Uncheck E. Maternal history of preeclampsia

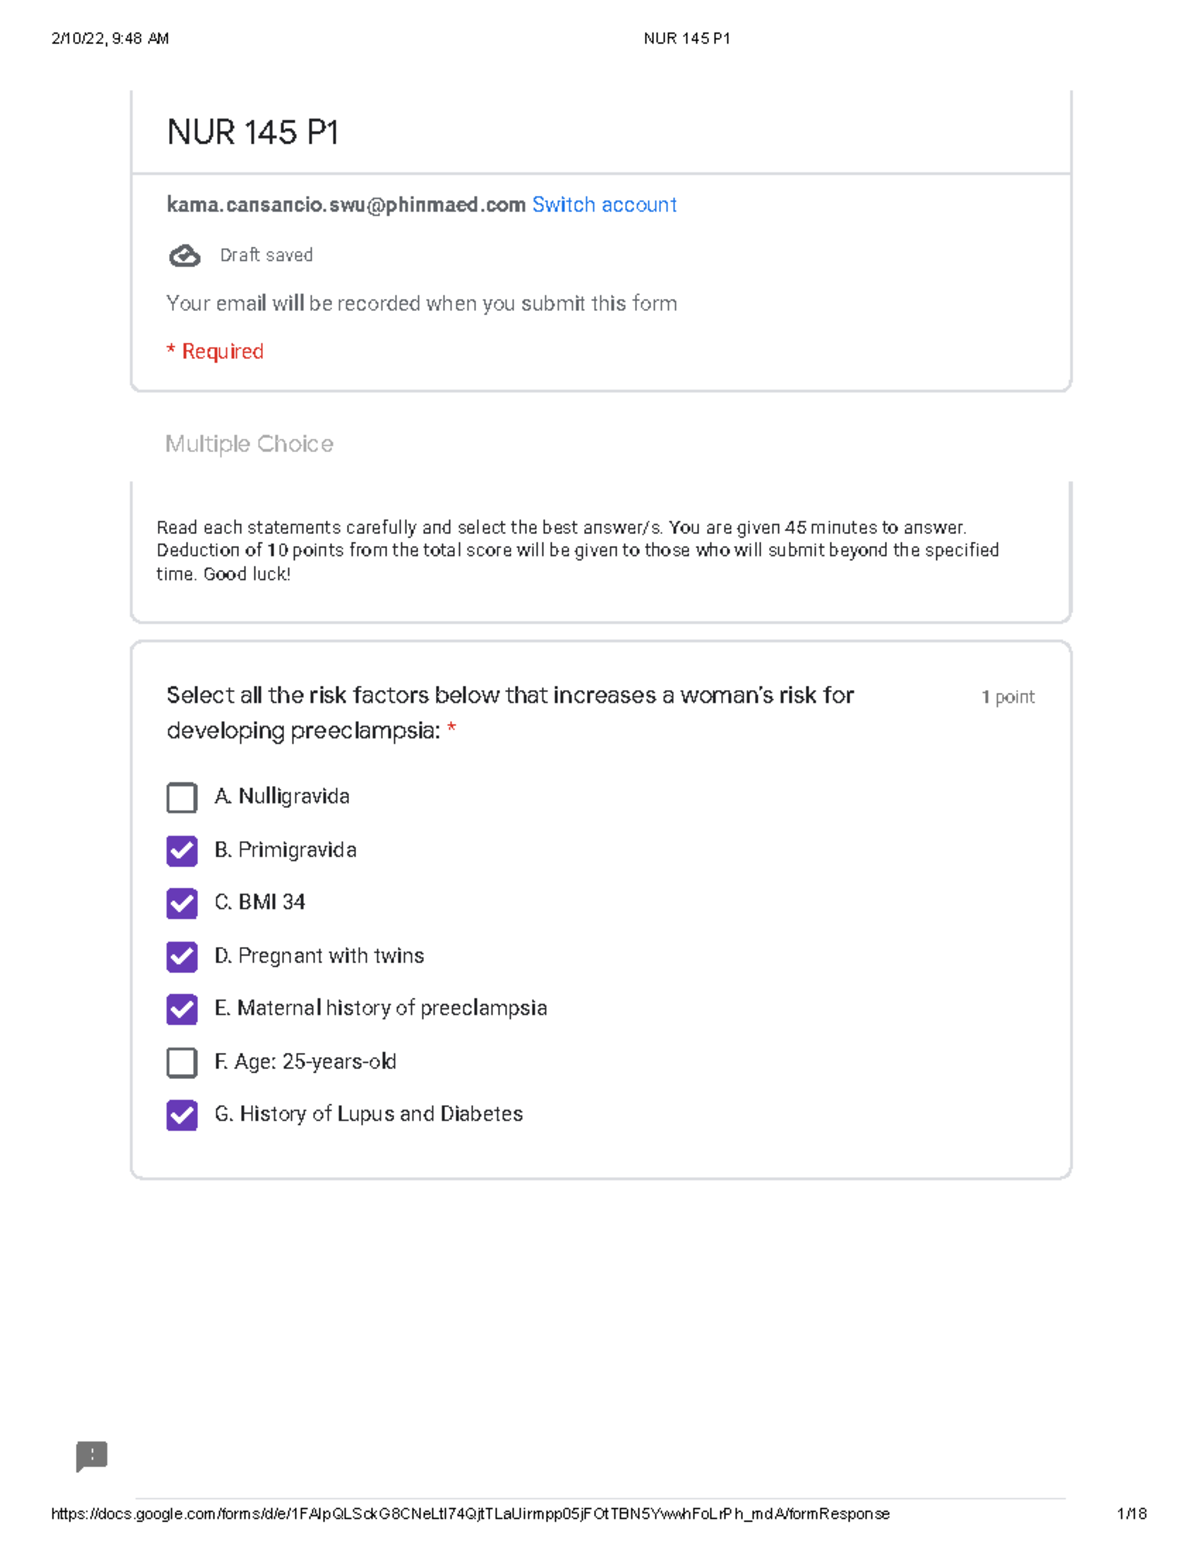coord(182,1009)
